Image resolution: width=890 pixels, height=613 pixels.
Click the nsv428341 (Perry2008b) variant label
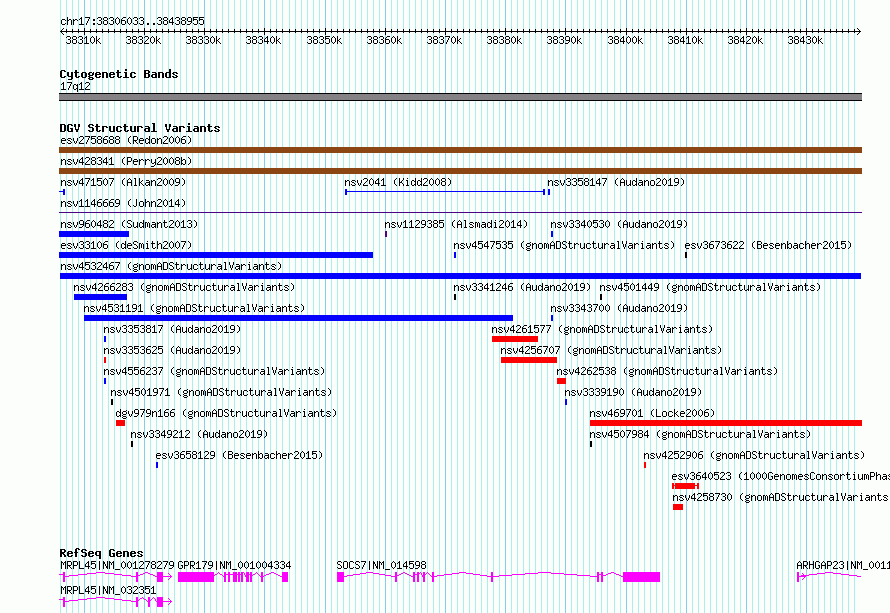[x=126, y=161]
